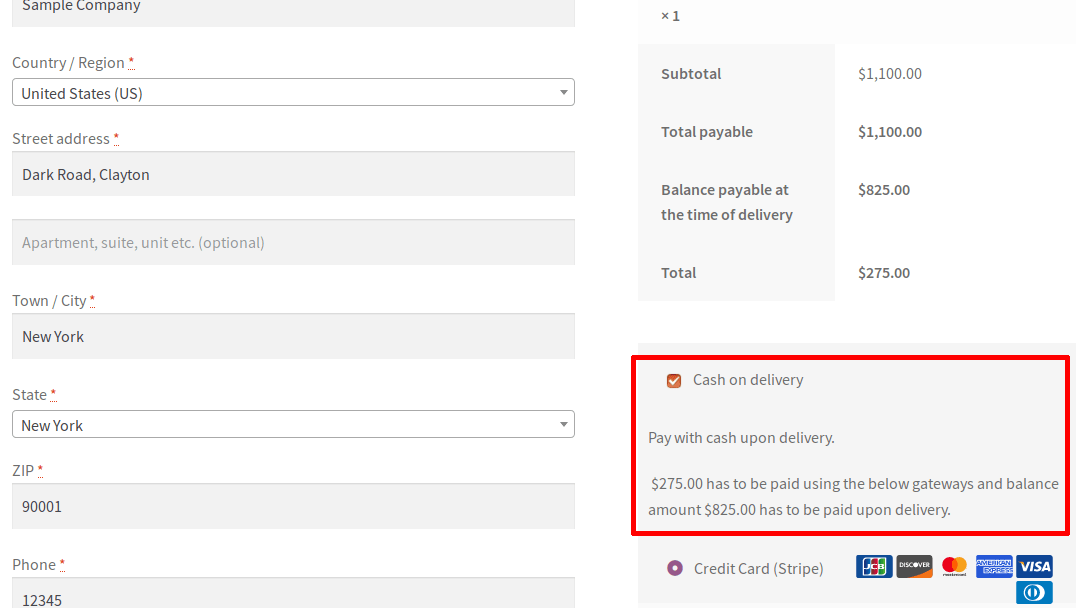Screen dimensions: 1080x608
Task: Click the American Express card icon
Action: [994, 566]
